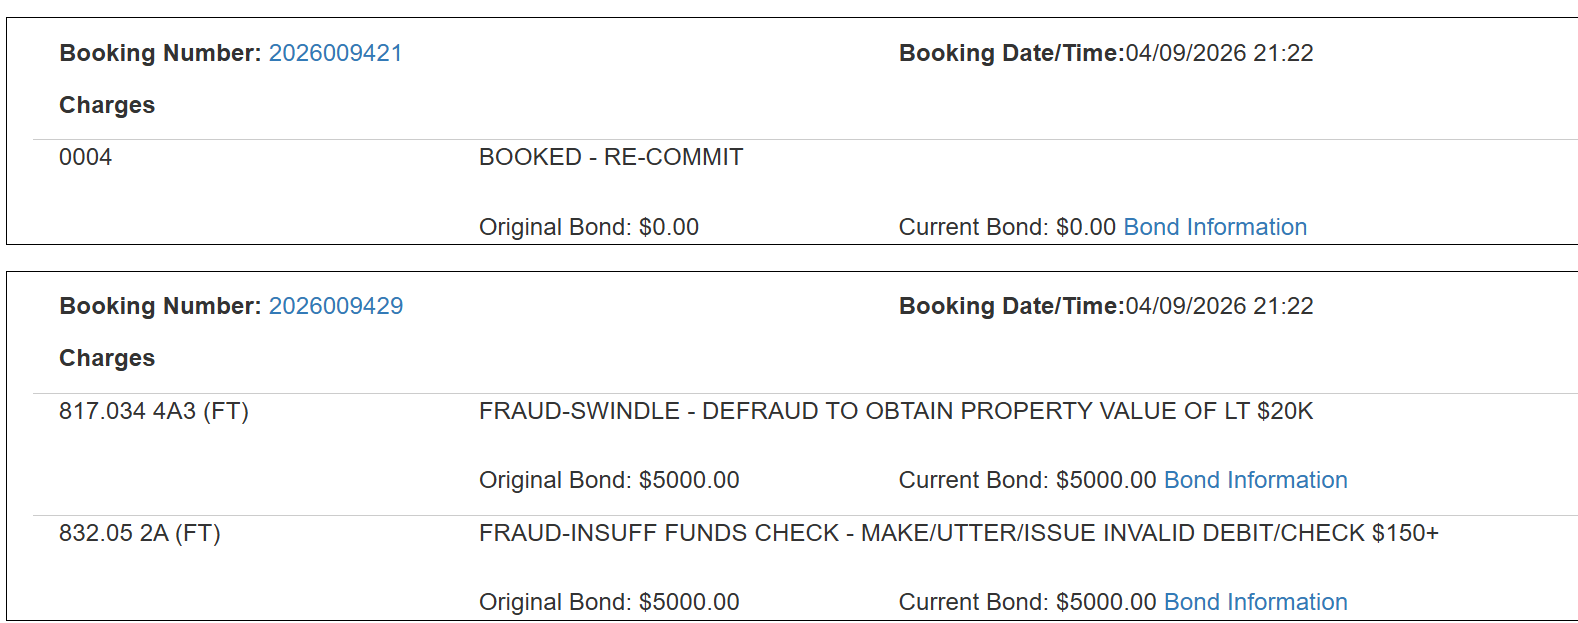Select the FRAUD-SWINDLE charge description text
Image resolution: width=1578 pixels, height=623 pixels.
[x=895, y=411]
